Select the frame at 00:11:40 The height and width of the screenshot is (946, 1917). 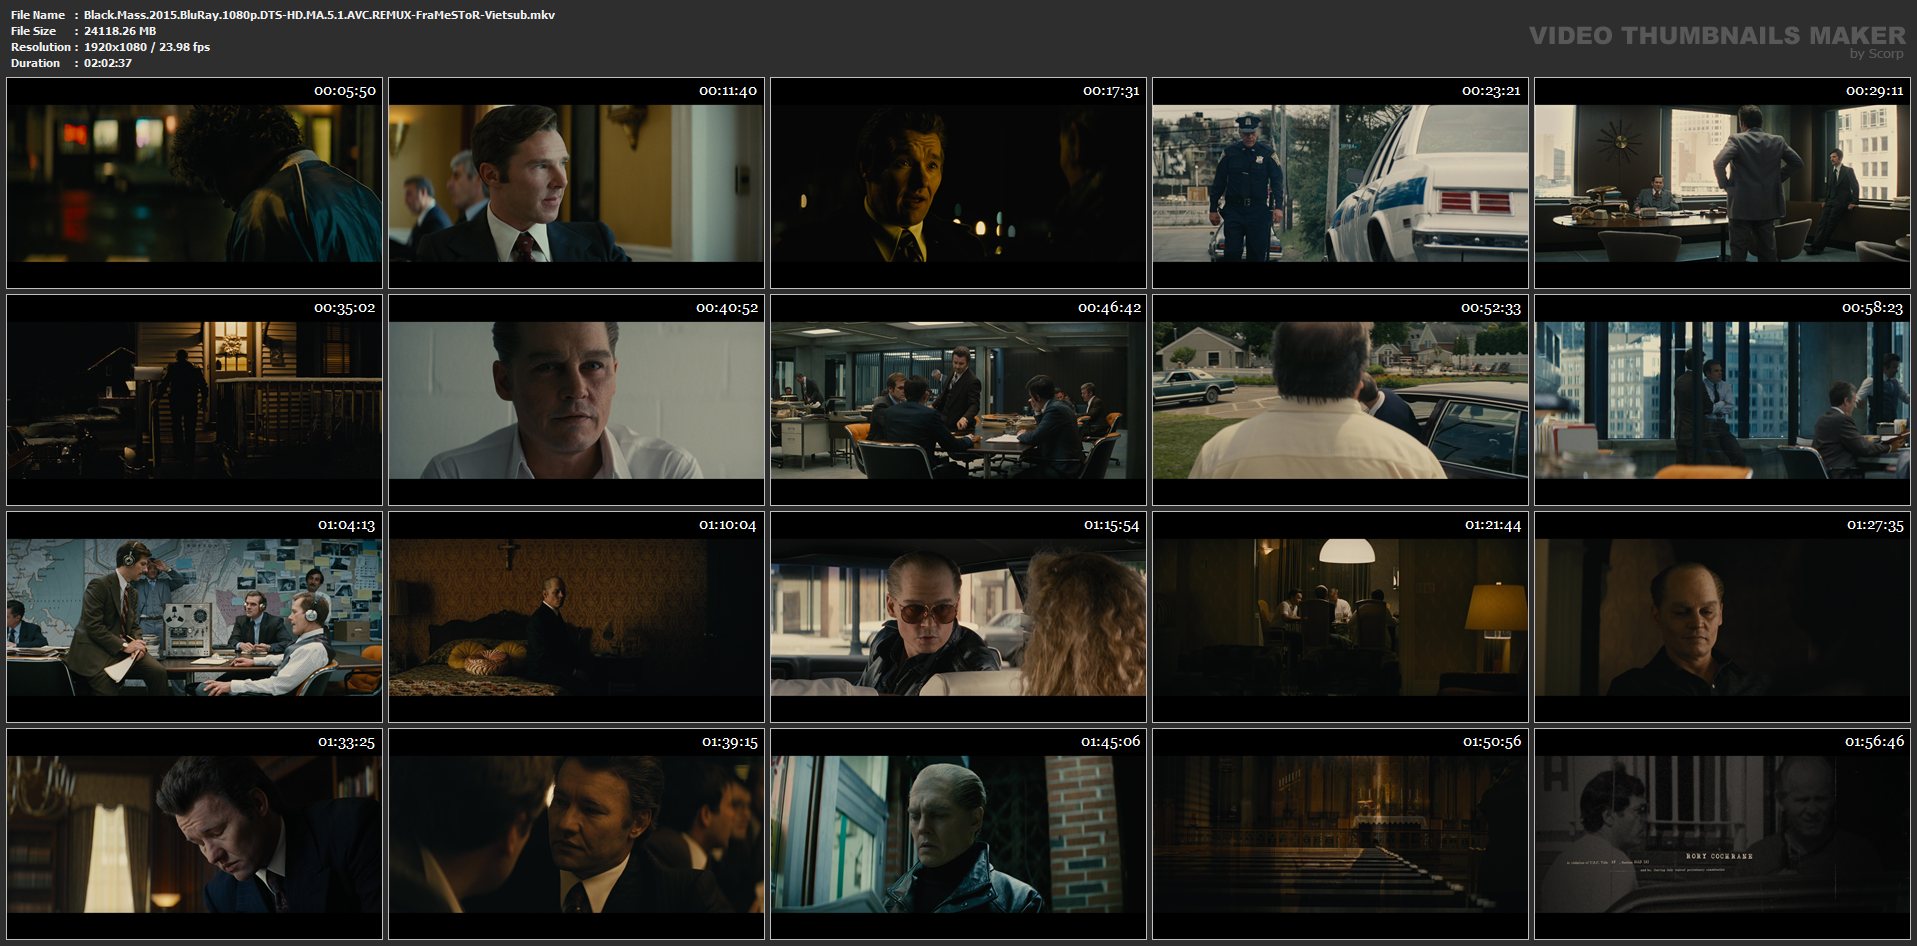click(576, 183)
